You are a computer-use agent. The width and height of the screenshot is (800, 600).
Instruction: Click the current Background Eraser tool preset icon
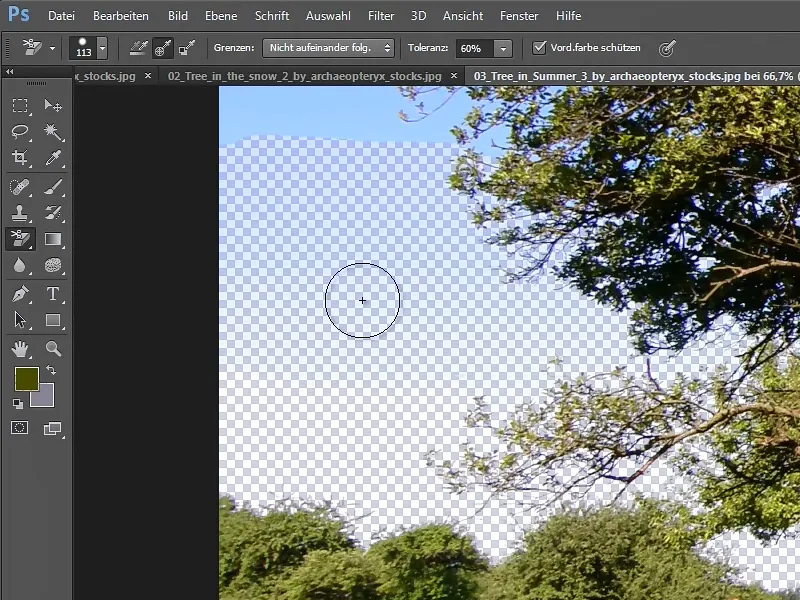(33, 48)
